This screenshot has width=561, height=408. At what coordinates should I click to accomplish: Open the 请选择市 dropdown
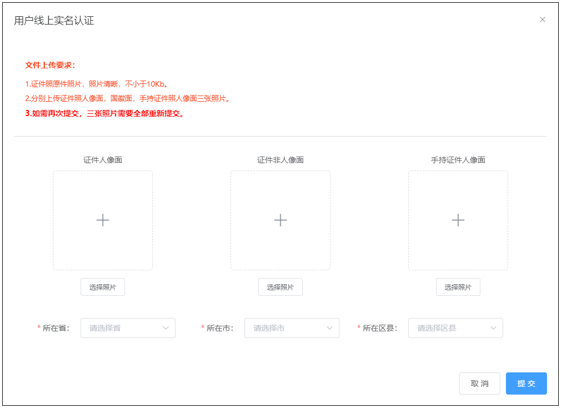click(292, 328)
